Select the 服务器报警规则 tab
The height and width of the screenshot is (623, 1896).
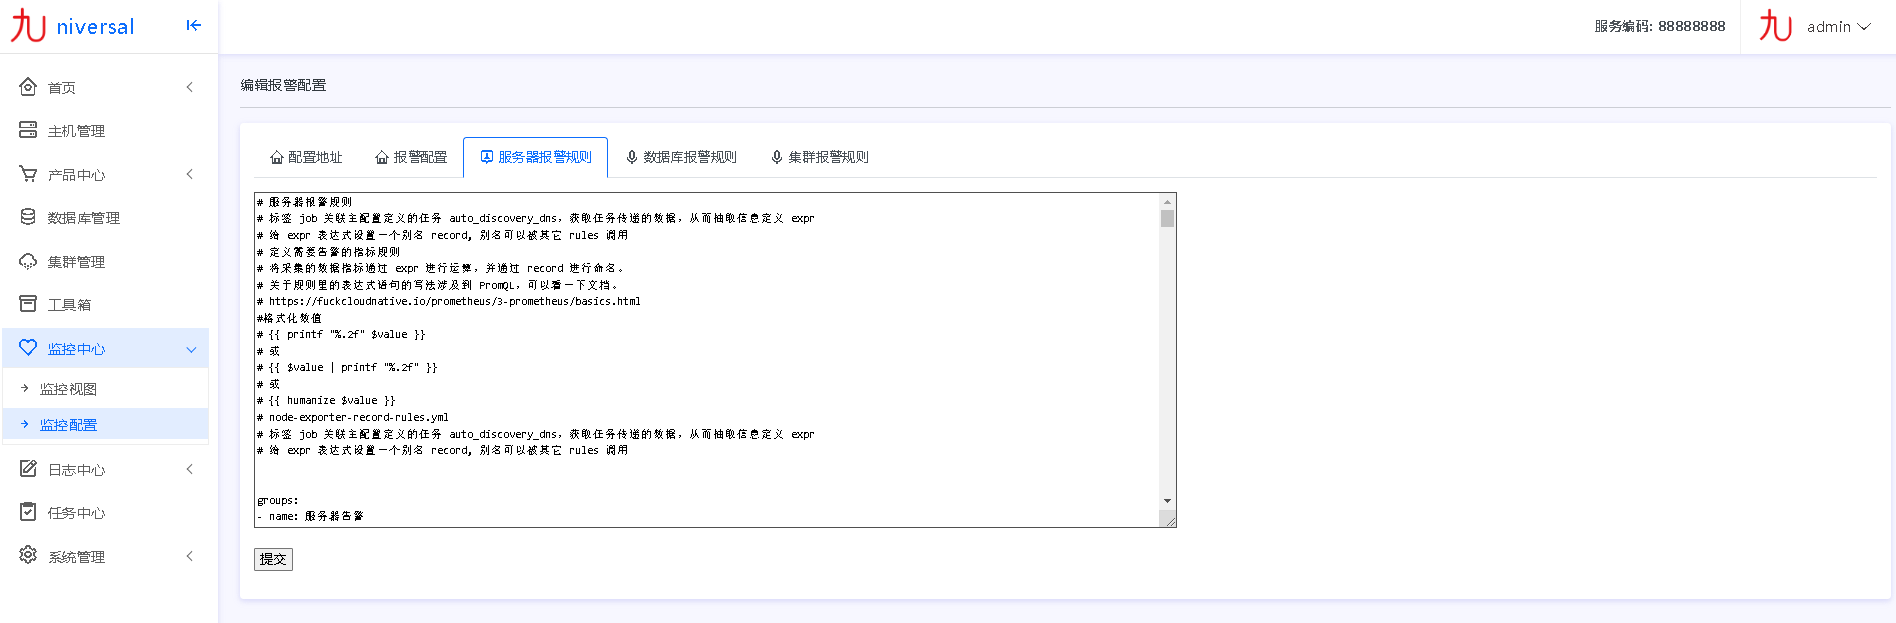click(x=536, y=157)
